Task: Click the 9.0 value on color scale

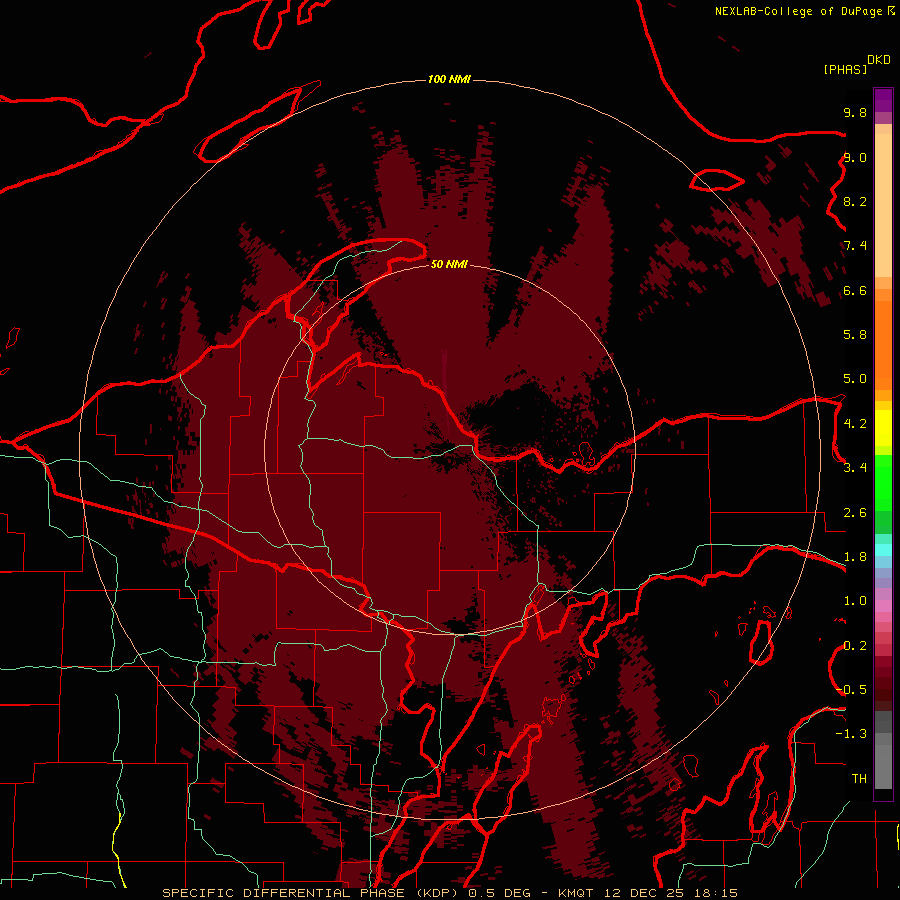Action: click(855, 157)
